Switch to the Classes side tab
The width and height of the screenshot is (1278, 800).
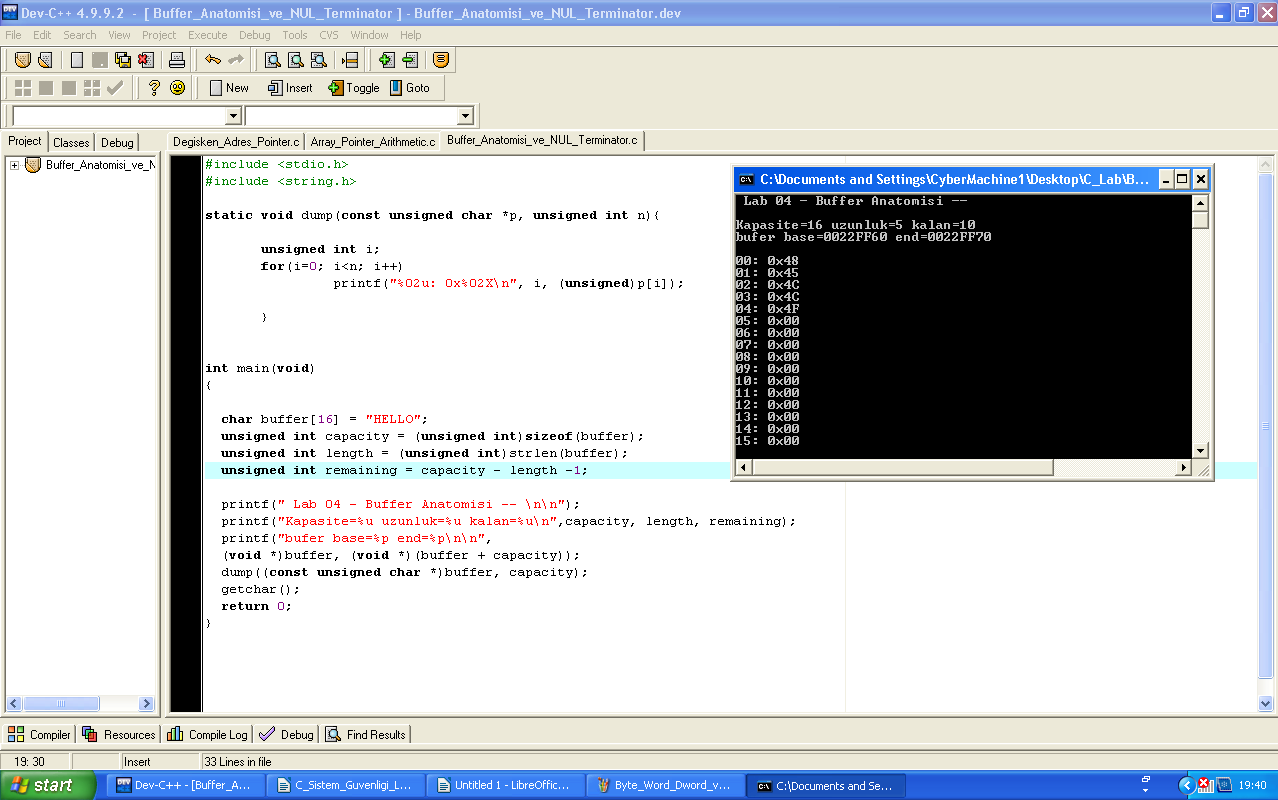click(71, 142)
